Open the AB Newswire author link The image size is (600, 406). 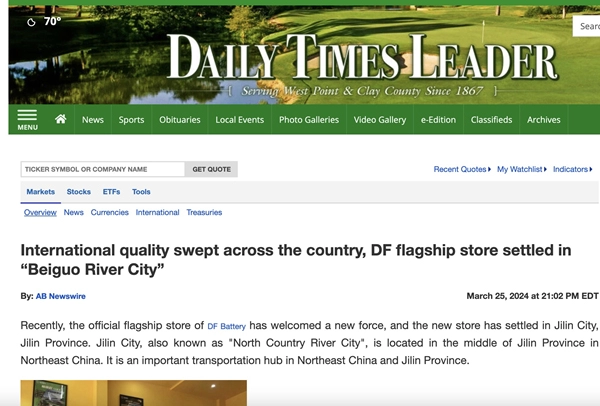tap(60, 296)
